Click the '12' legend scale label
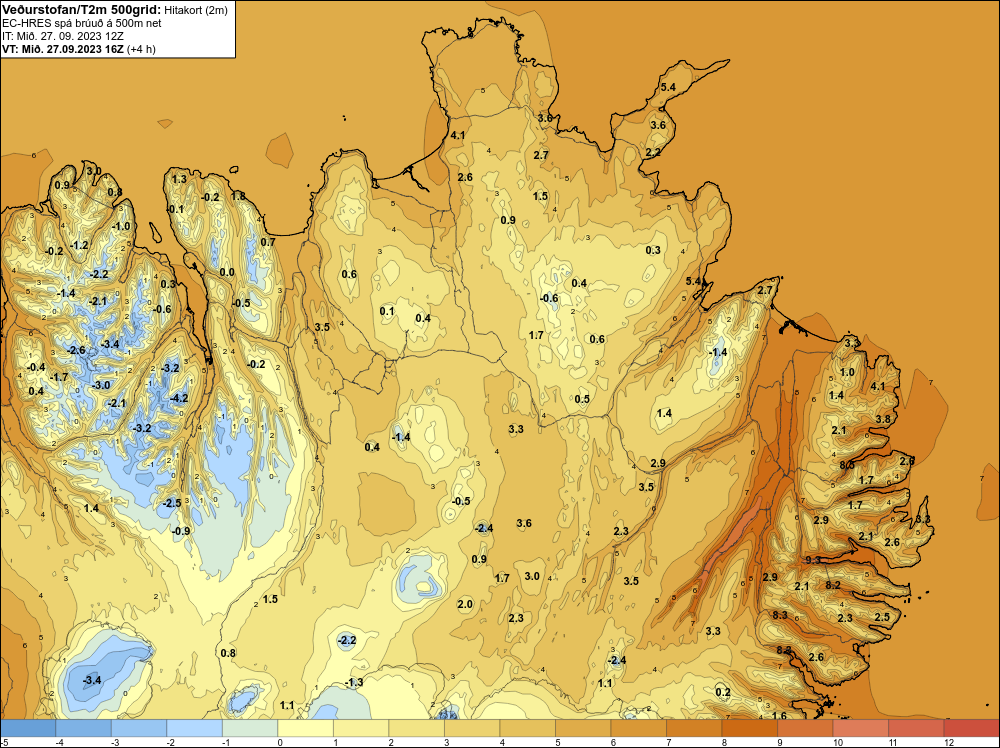Screen dimensions: 1000x748 [948, 742]
